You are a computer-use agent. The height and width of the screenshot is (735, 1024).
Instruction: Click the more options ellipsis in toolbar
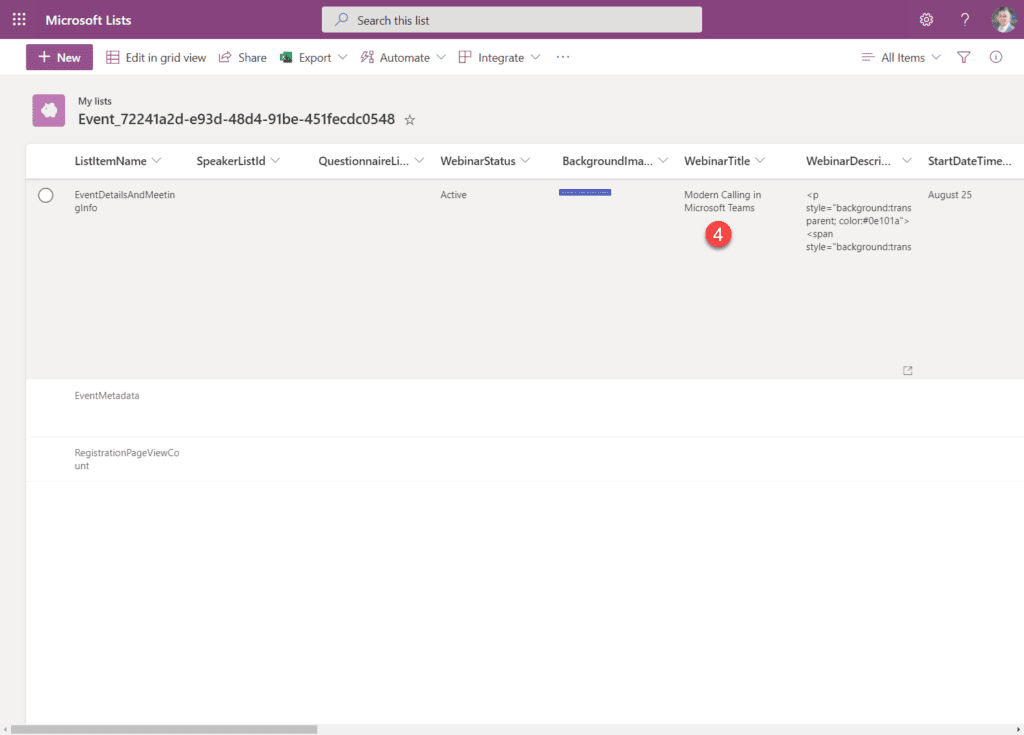click(x=562, y=57)
